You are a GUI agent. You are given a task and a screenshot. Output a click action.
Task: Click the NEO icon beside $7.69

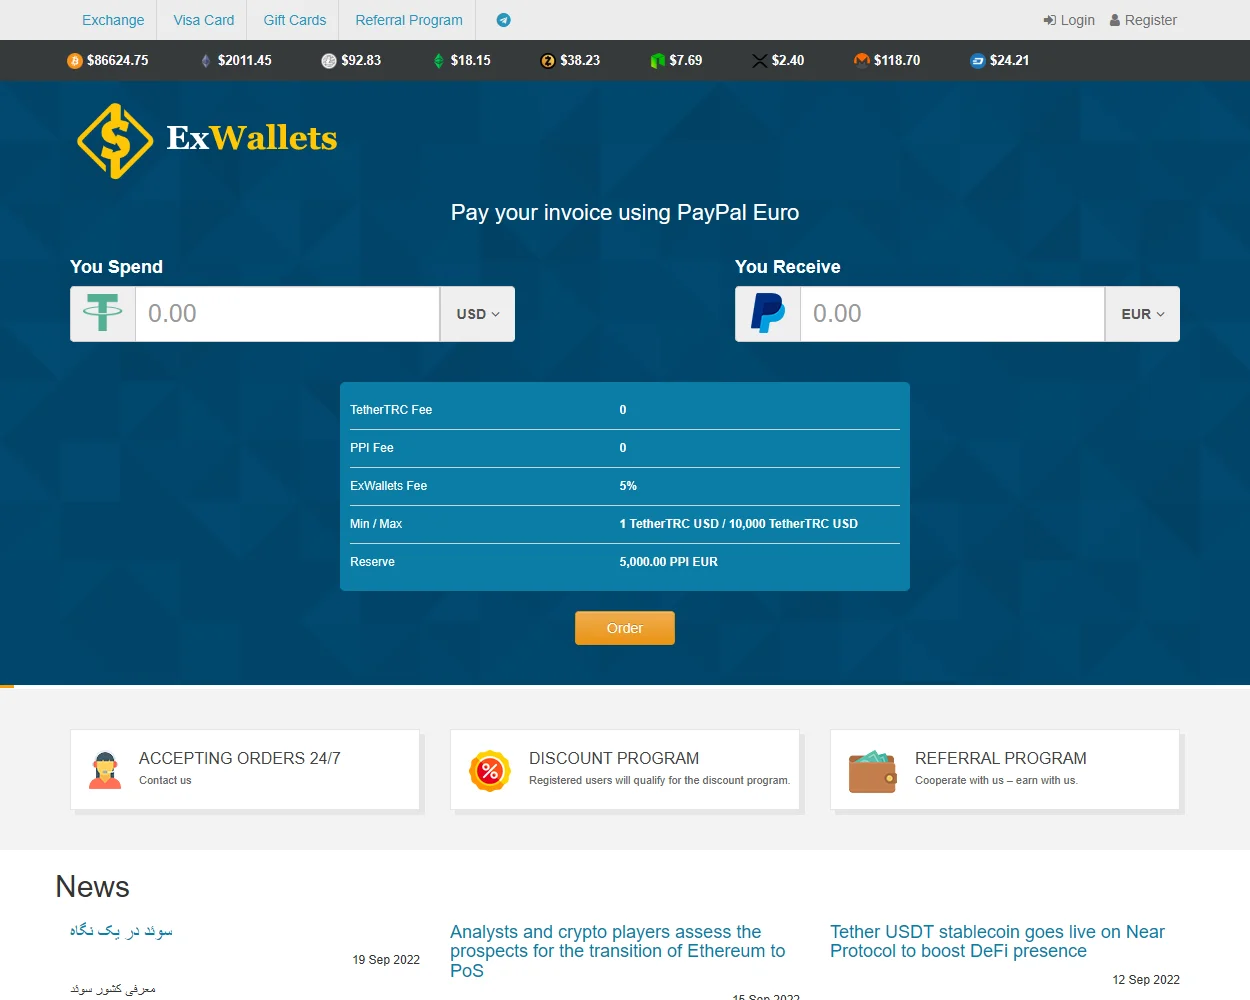[657, 61]
